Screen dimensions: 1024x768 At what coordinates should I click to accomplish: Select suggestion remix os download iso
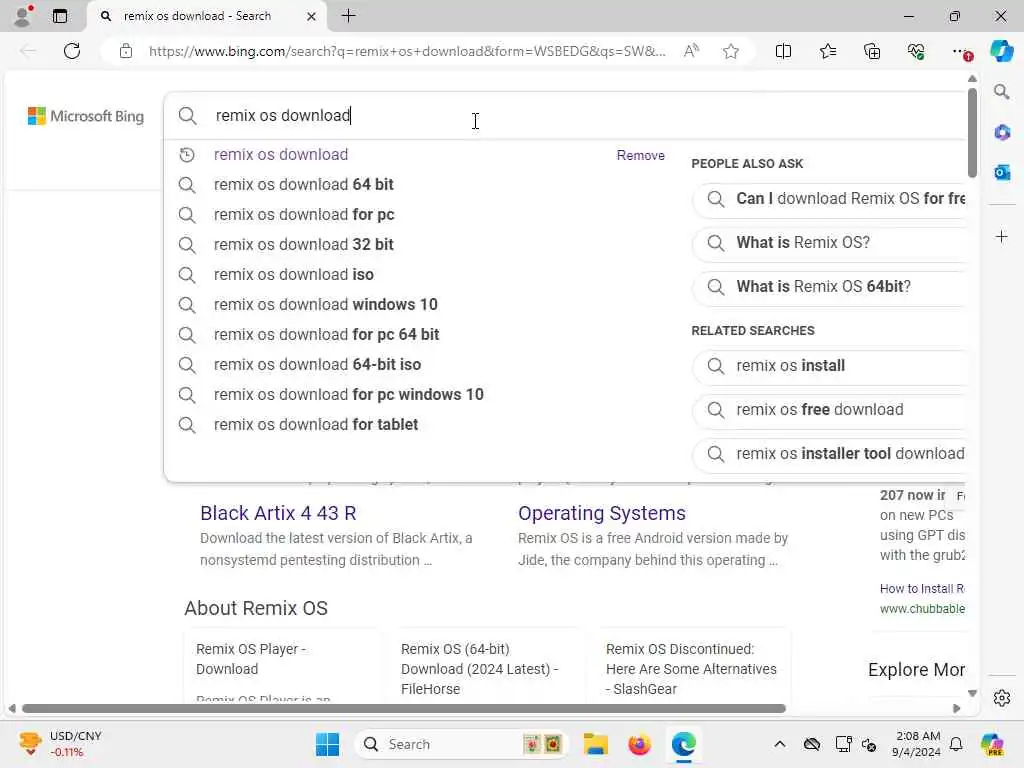pyautogui.click(x=294, y=275)
